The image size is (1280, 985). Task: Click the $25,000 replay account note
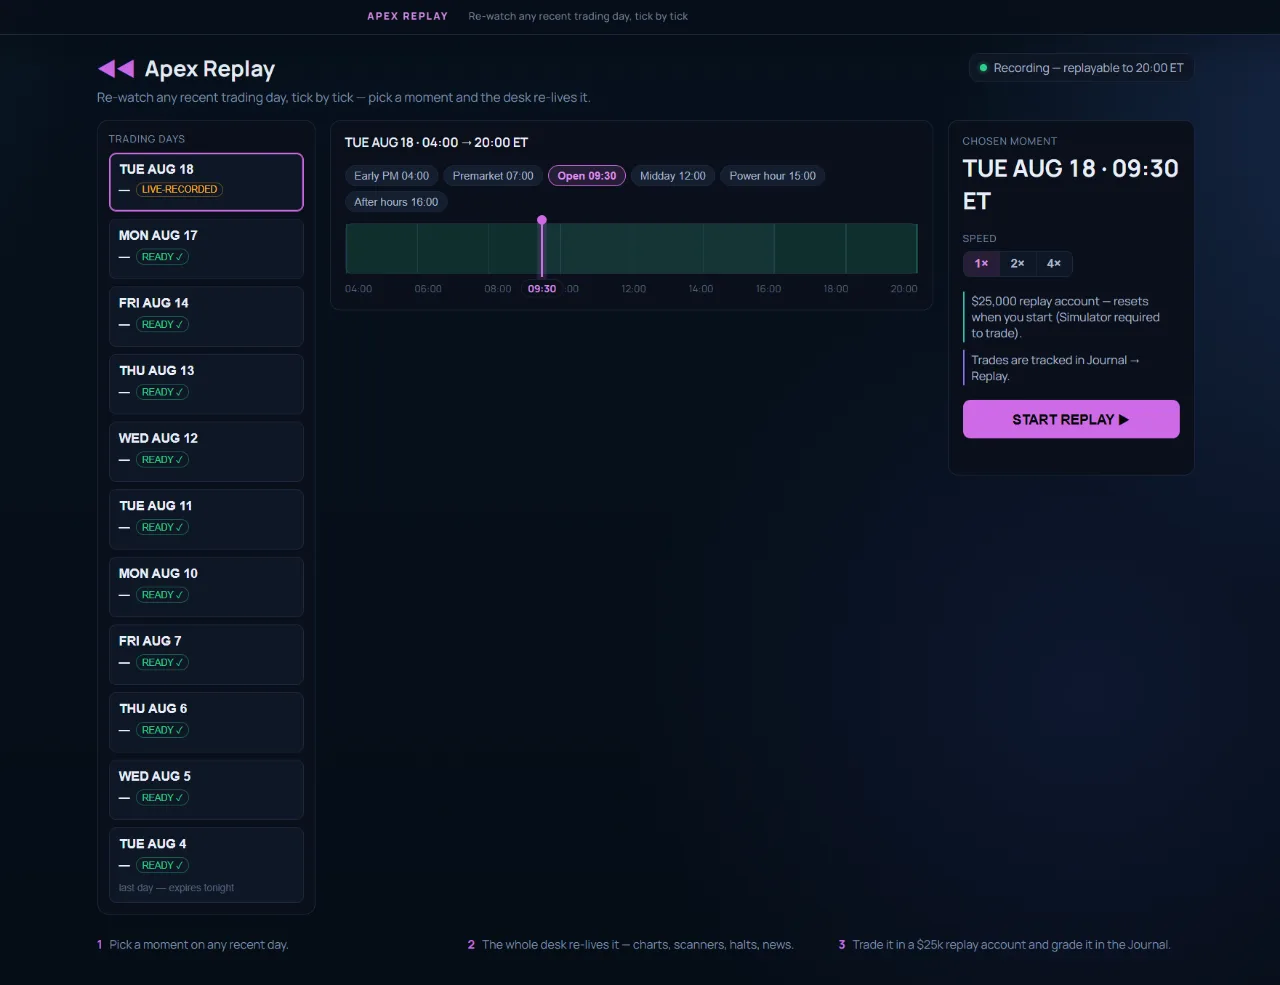click(x=1071, y=317)
